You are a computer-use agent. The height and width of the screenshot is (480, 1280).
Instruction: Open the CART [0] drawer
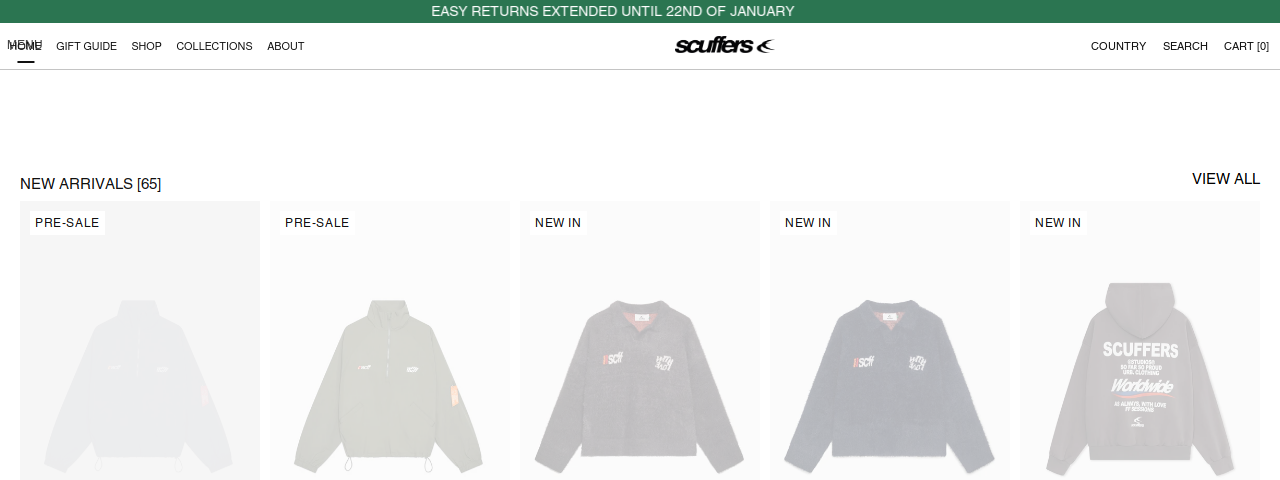coord(1246,46)
